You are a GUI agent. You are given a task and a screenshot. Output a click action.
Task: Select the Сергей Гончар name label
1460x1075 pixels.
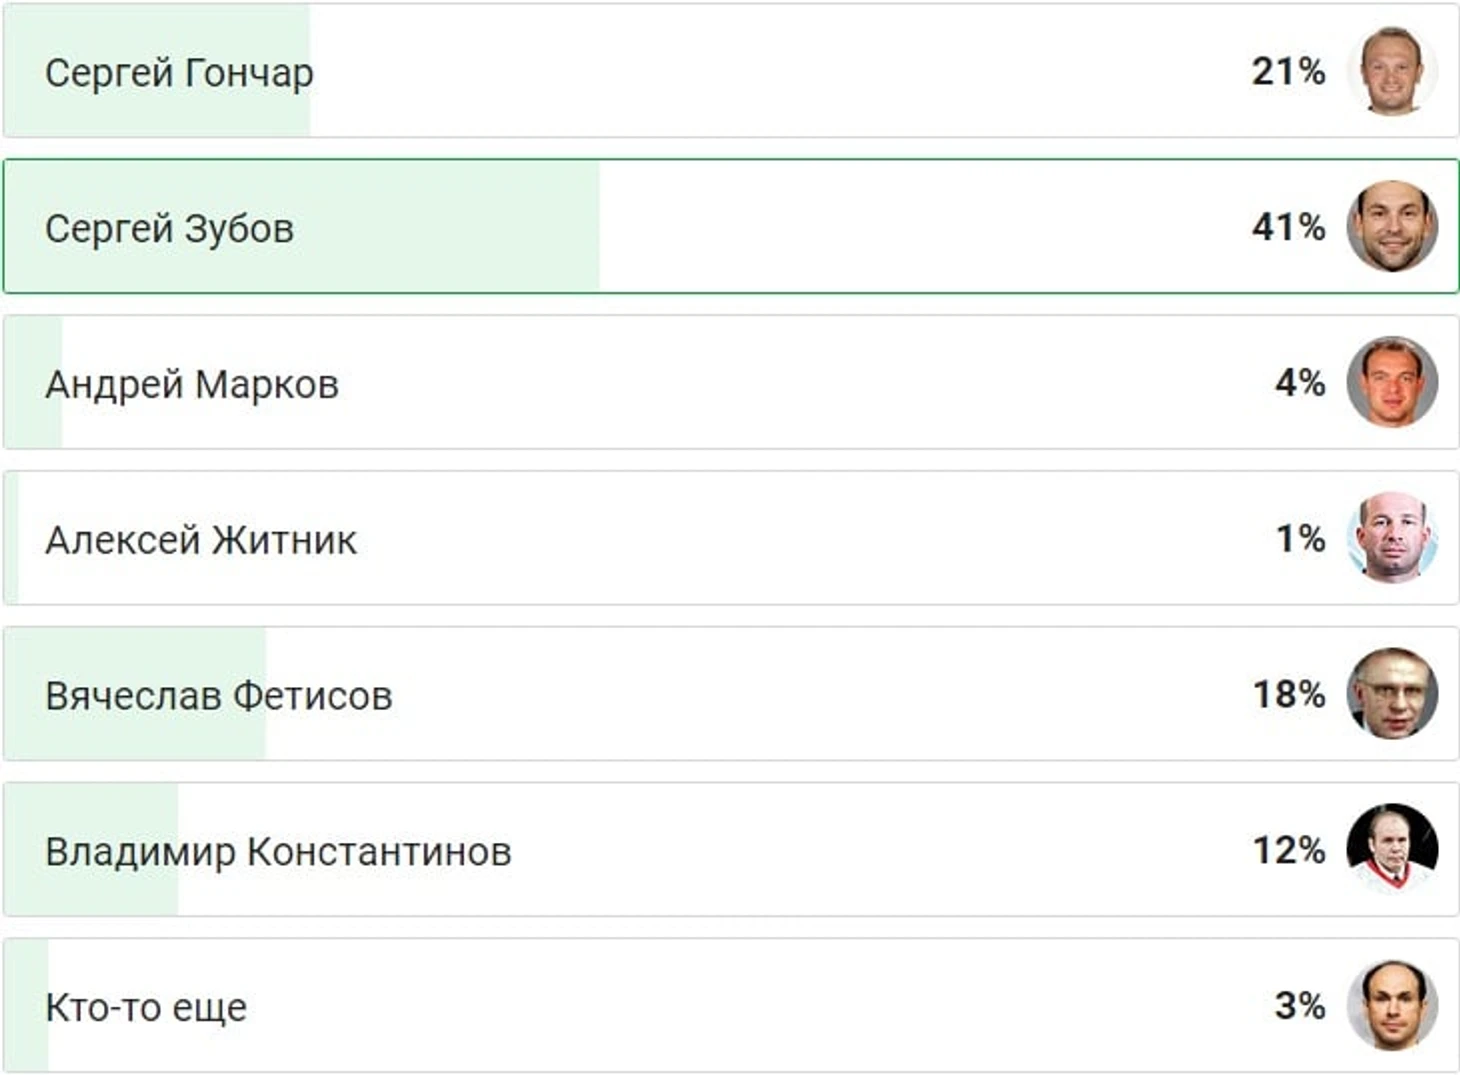(x=179, y=73)
